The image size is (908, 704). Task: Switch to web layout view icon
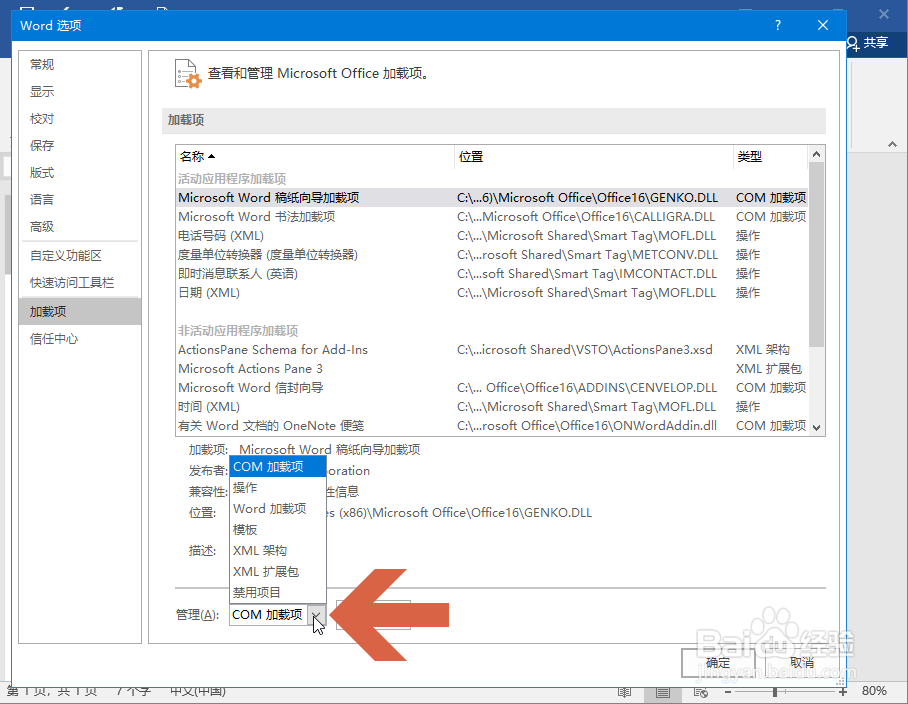[x=701, y=692]
